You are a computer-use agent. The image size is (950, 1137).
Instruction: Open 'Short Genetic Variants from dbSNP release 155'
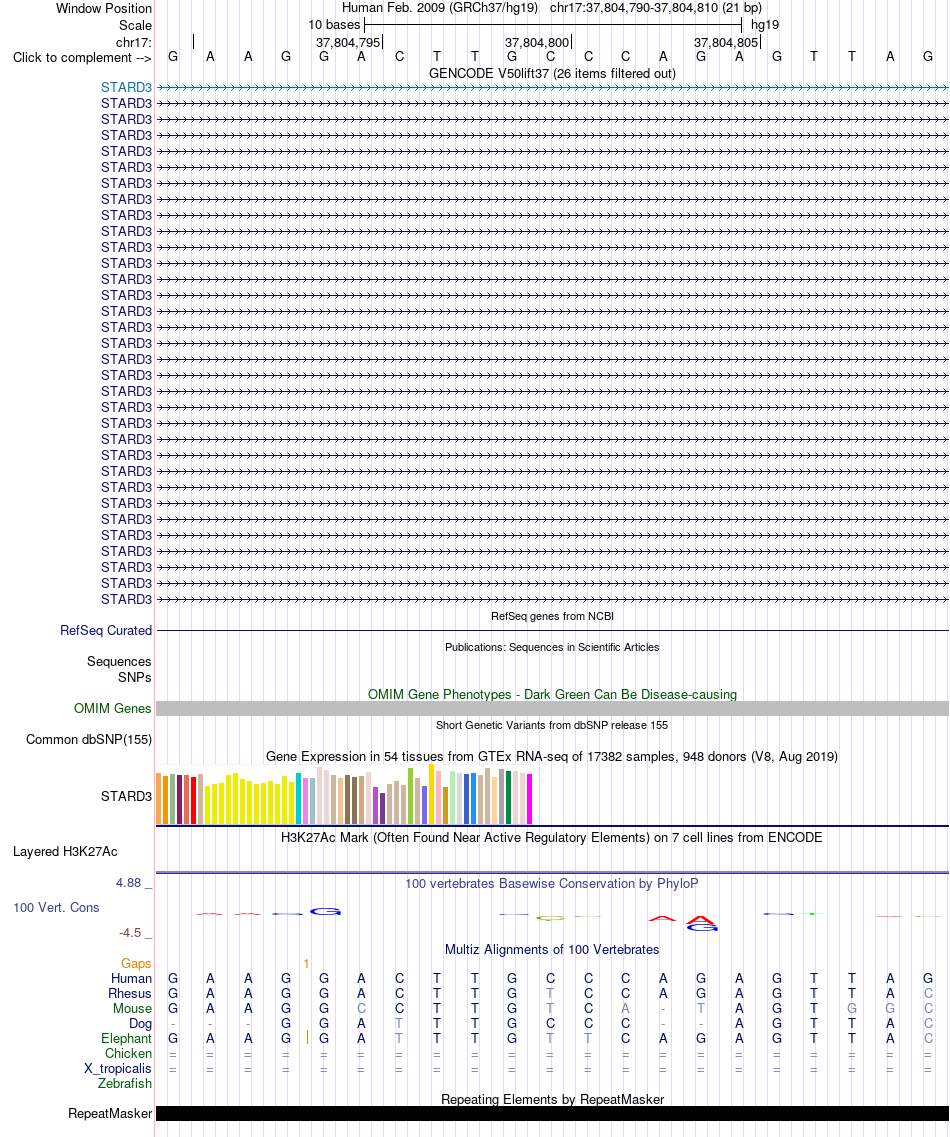coord(552,725)
